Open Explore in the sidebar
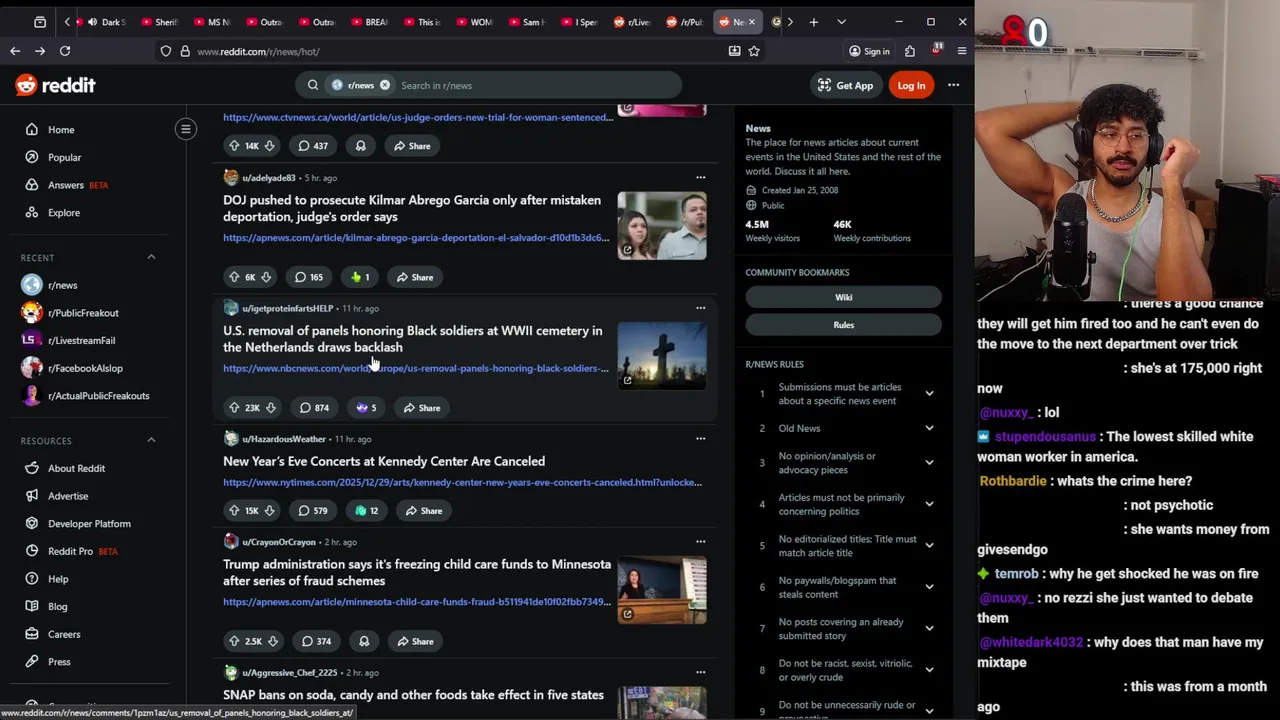 point(63,212)
